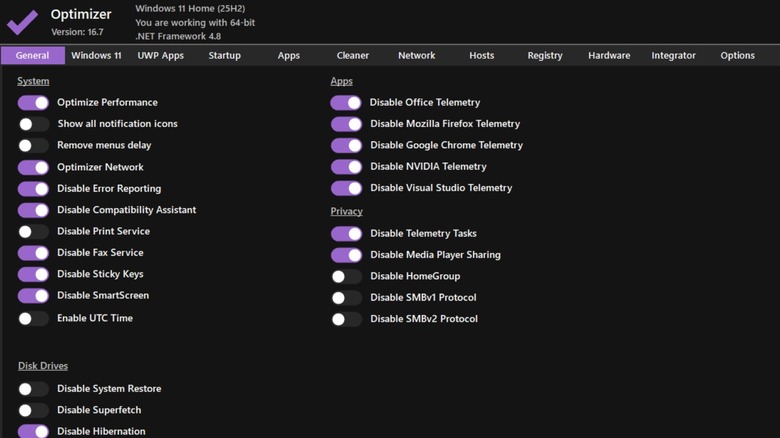This screenshot has height=438, width=780.
Task: Open the Network tab
Action: tap(416, 55)
